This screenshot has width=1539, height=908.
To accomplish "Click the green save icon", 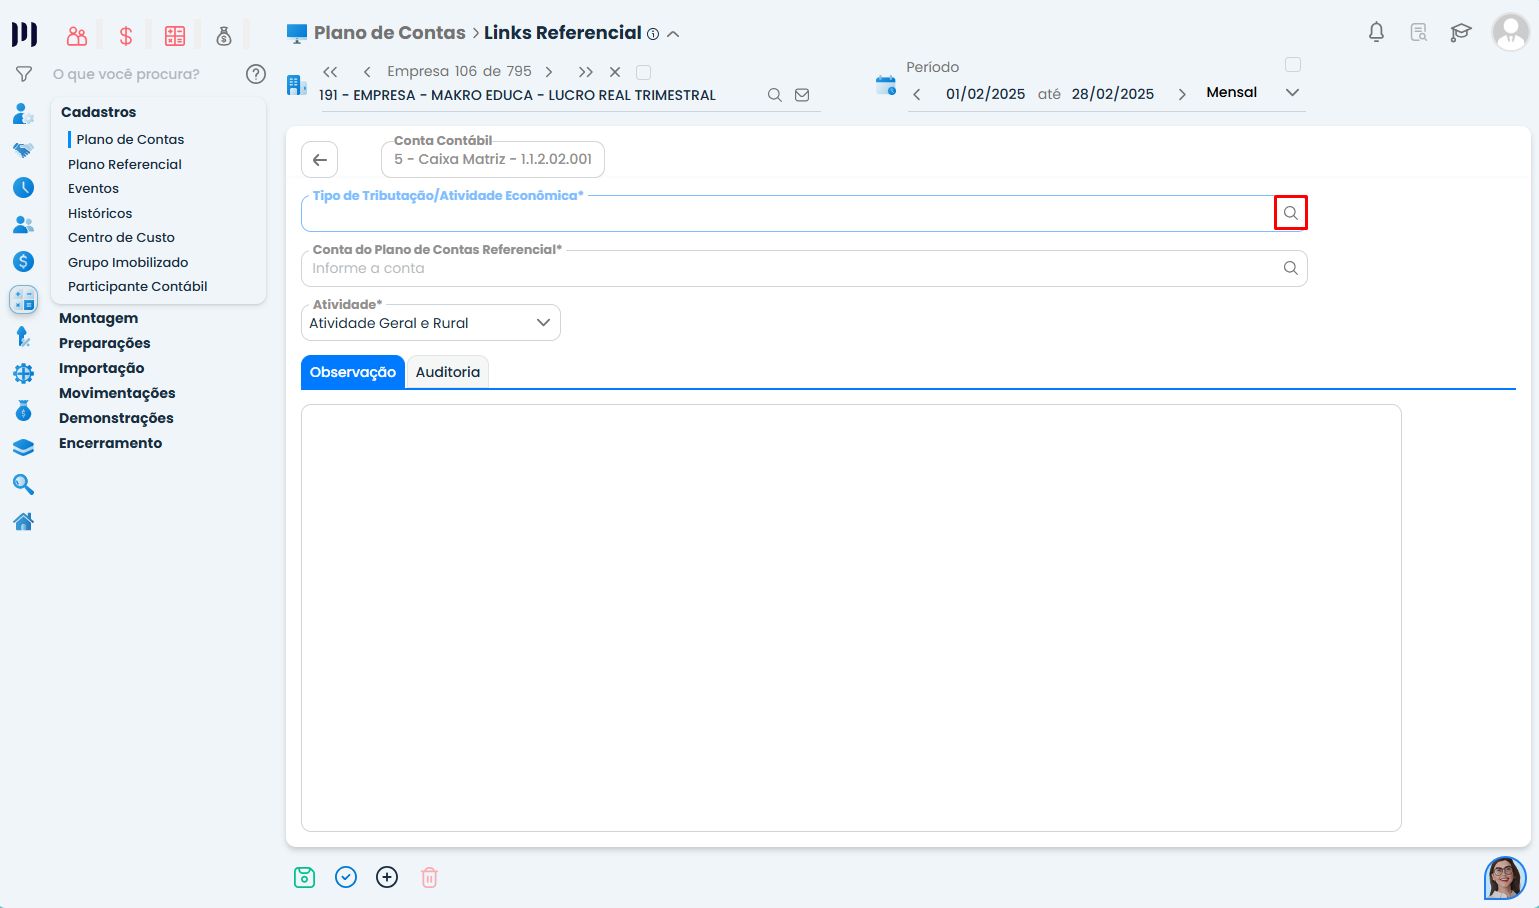I will (x=305, y=877).
